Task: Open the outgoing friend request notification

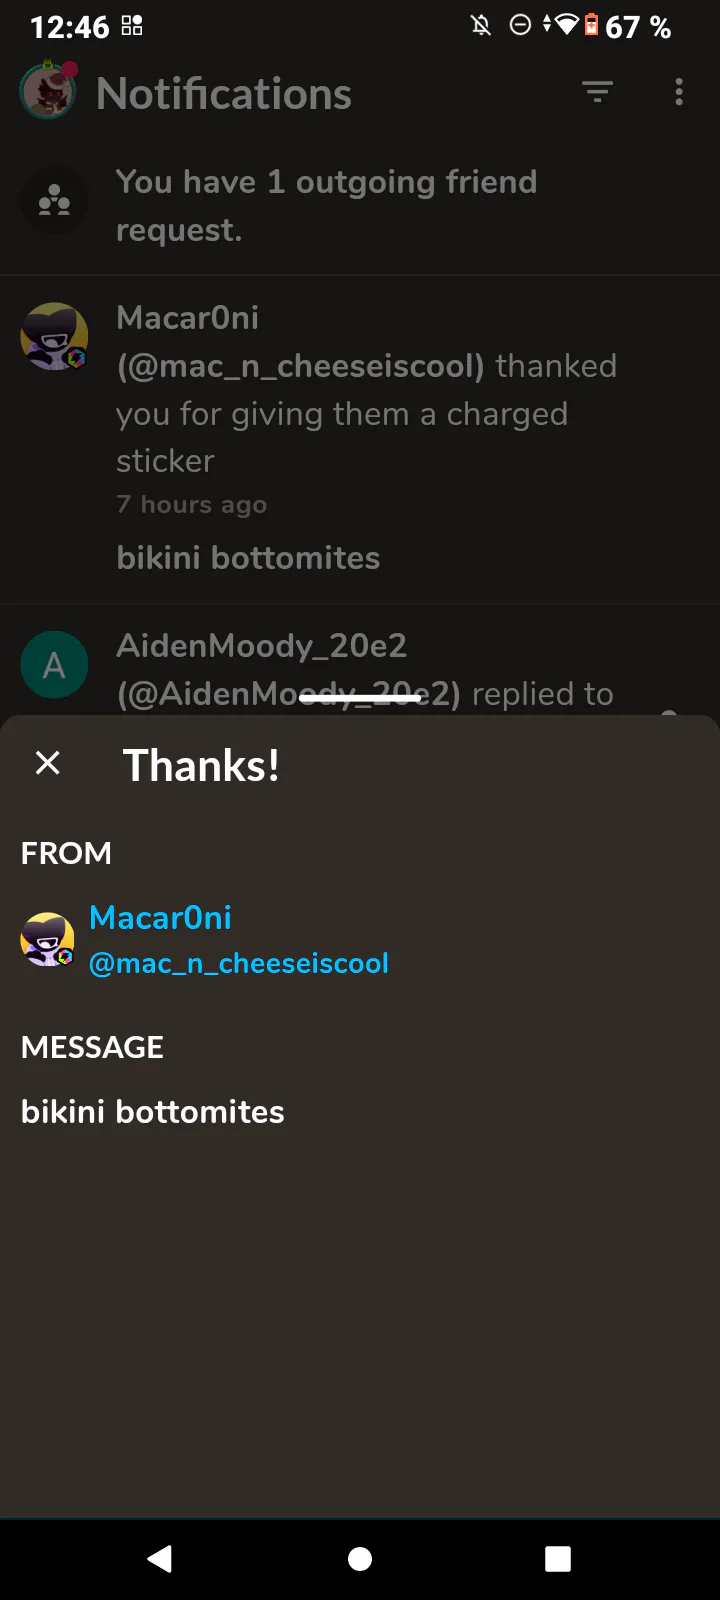Action: pos(326,205)
